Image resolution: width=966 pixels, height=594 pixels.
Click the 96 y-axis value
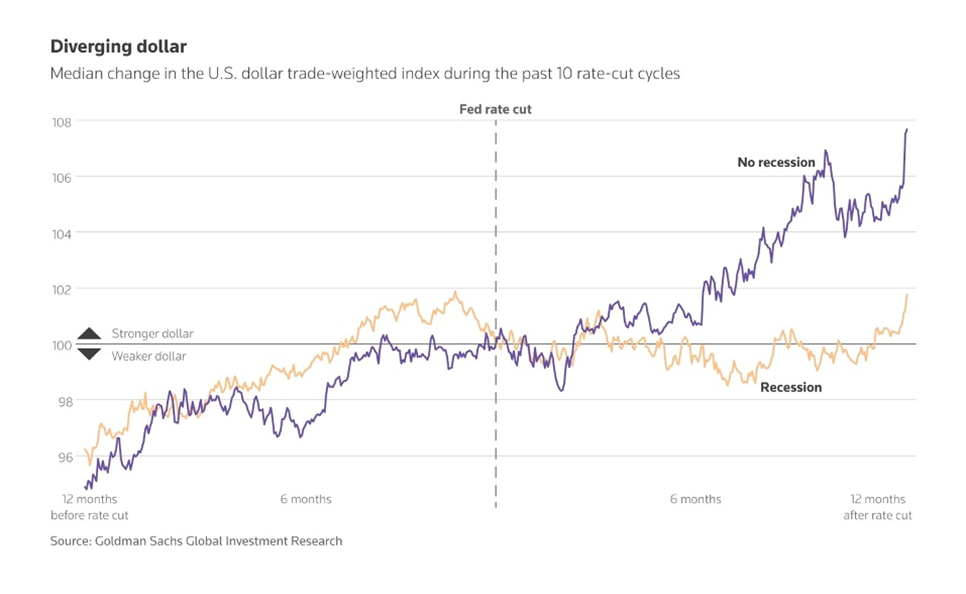point(62,457)
